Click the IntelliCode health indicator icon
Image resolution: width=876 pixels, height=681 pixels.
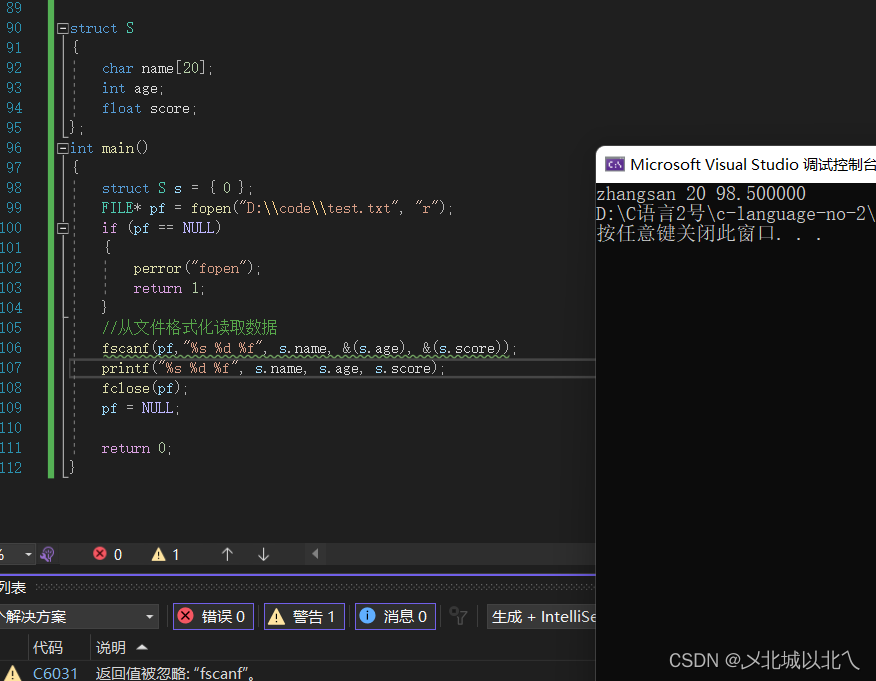coord(47,554)
